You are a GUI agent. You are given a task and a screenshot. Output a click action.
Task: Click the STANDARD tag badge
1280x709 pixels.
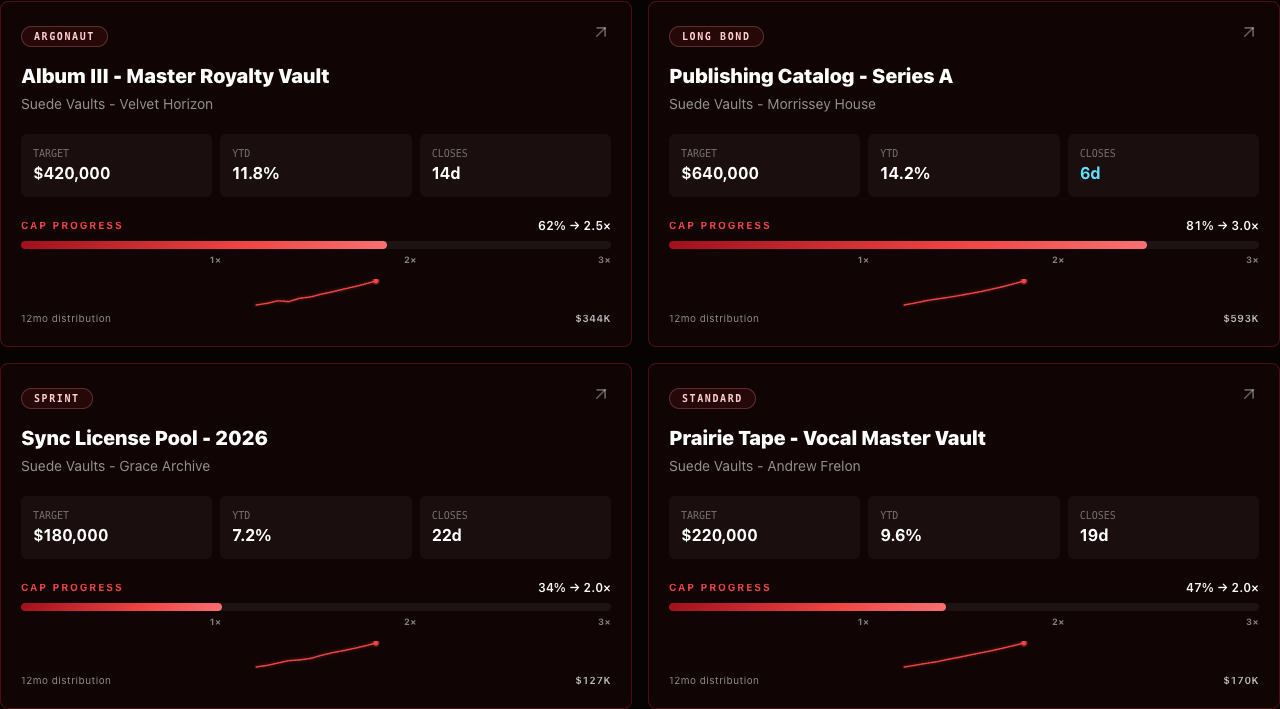(712, 399)
